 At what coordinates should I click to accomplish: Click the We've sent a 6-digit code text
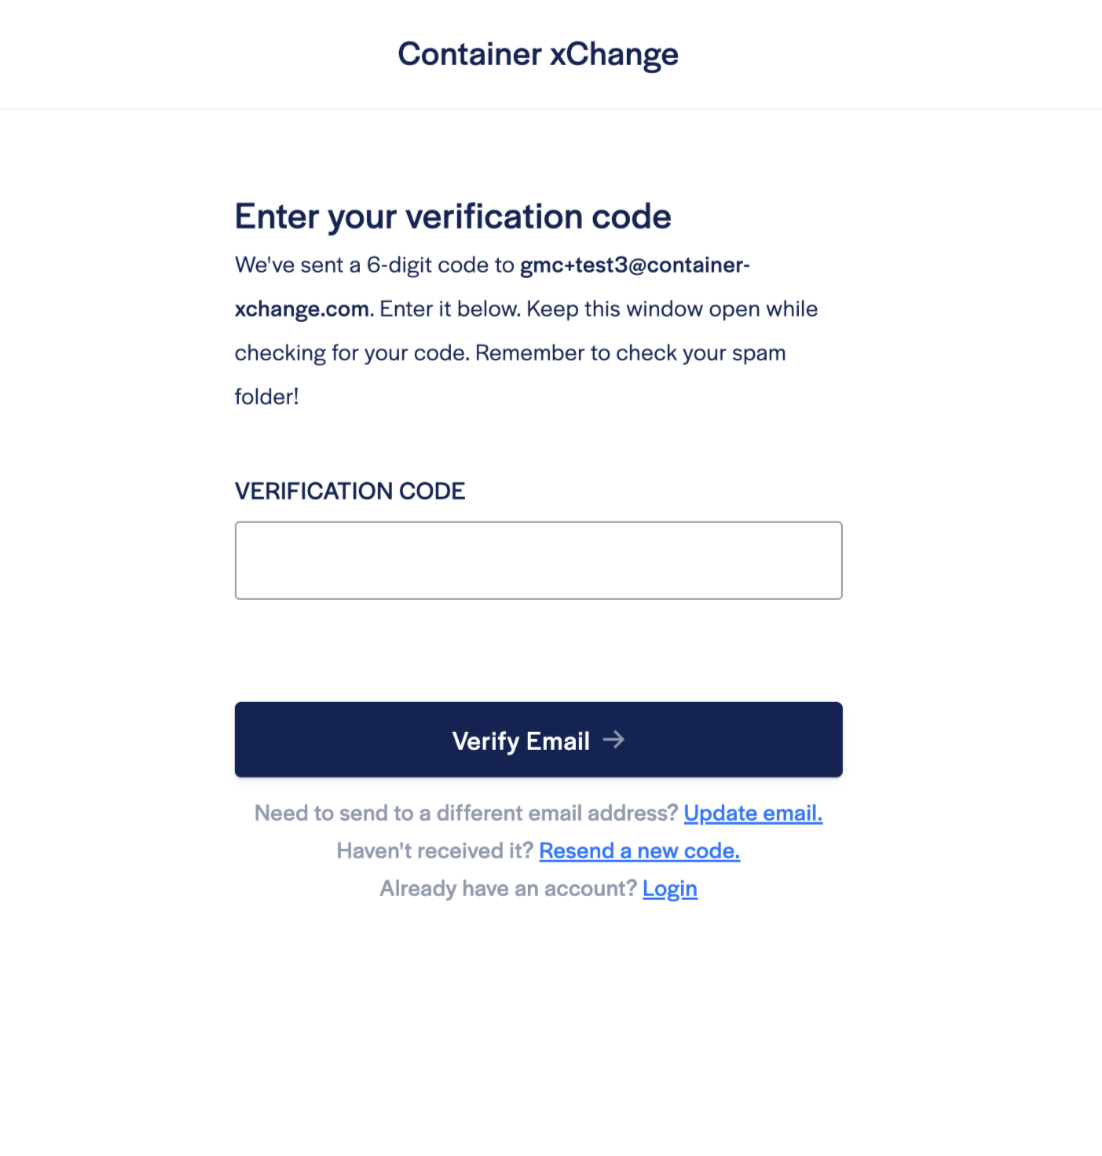(x=361, y=265)
